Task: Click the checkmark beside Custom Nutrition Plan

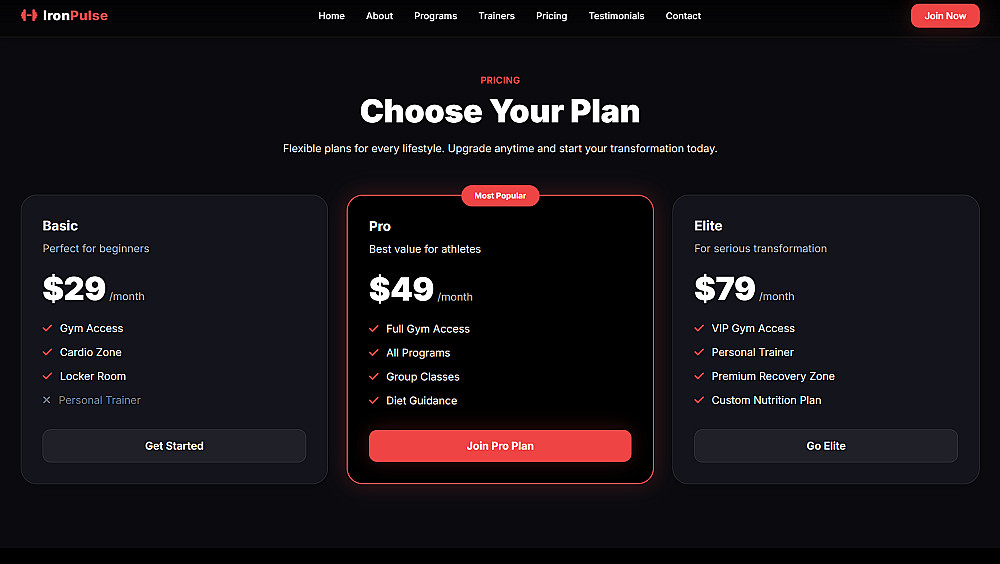Action: 699,400
